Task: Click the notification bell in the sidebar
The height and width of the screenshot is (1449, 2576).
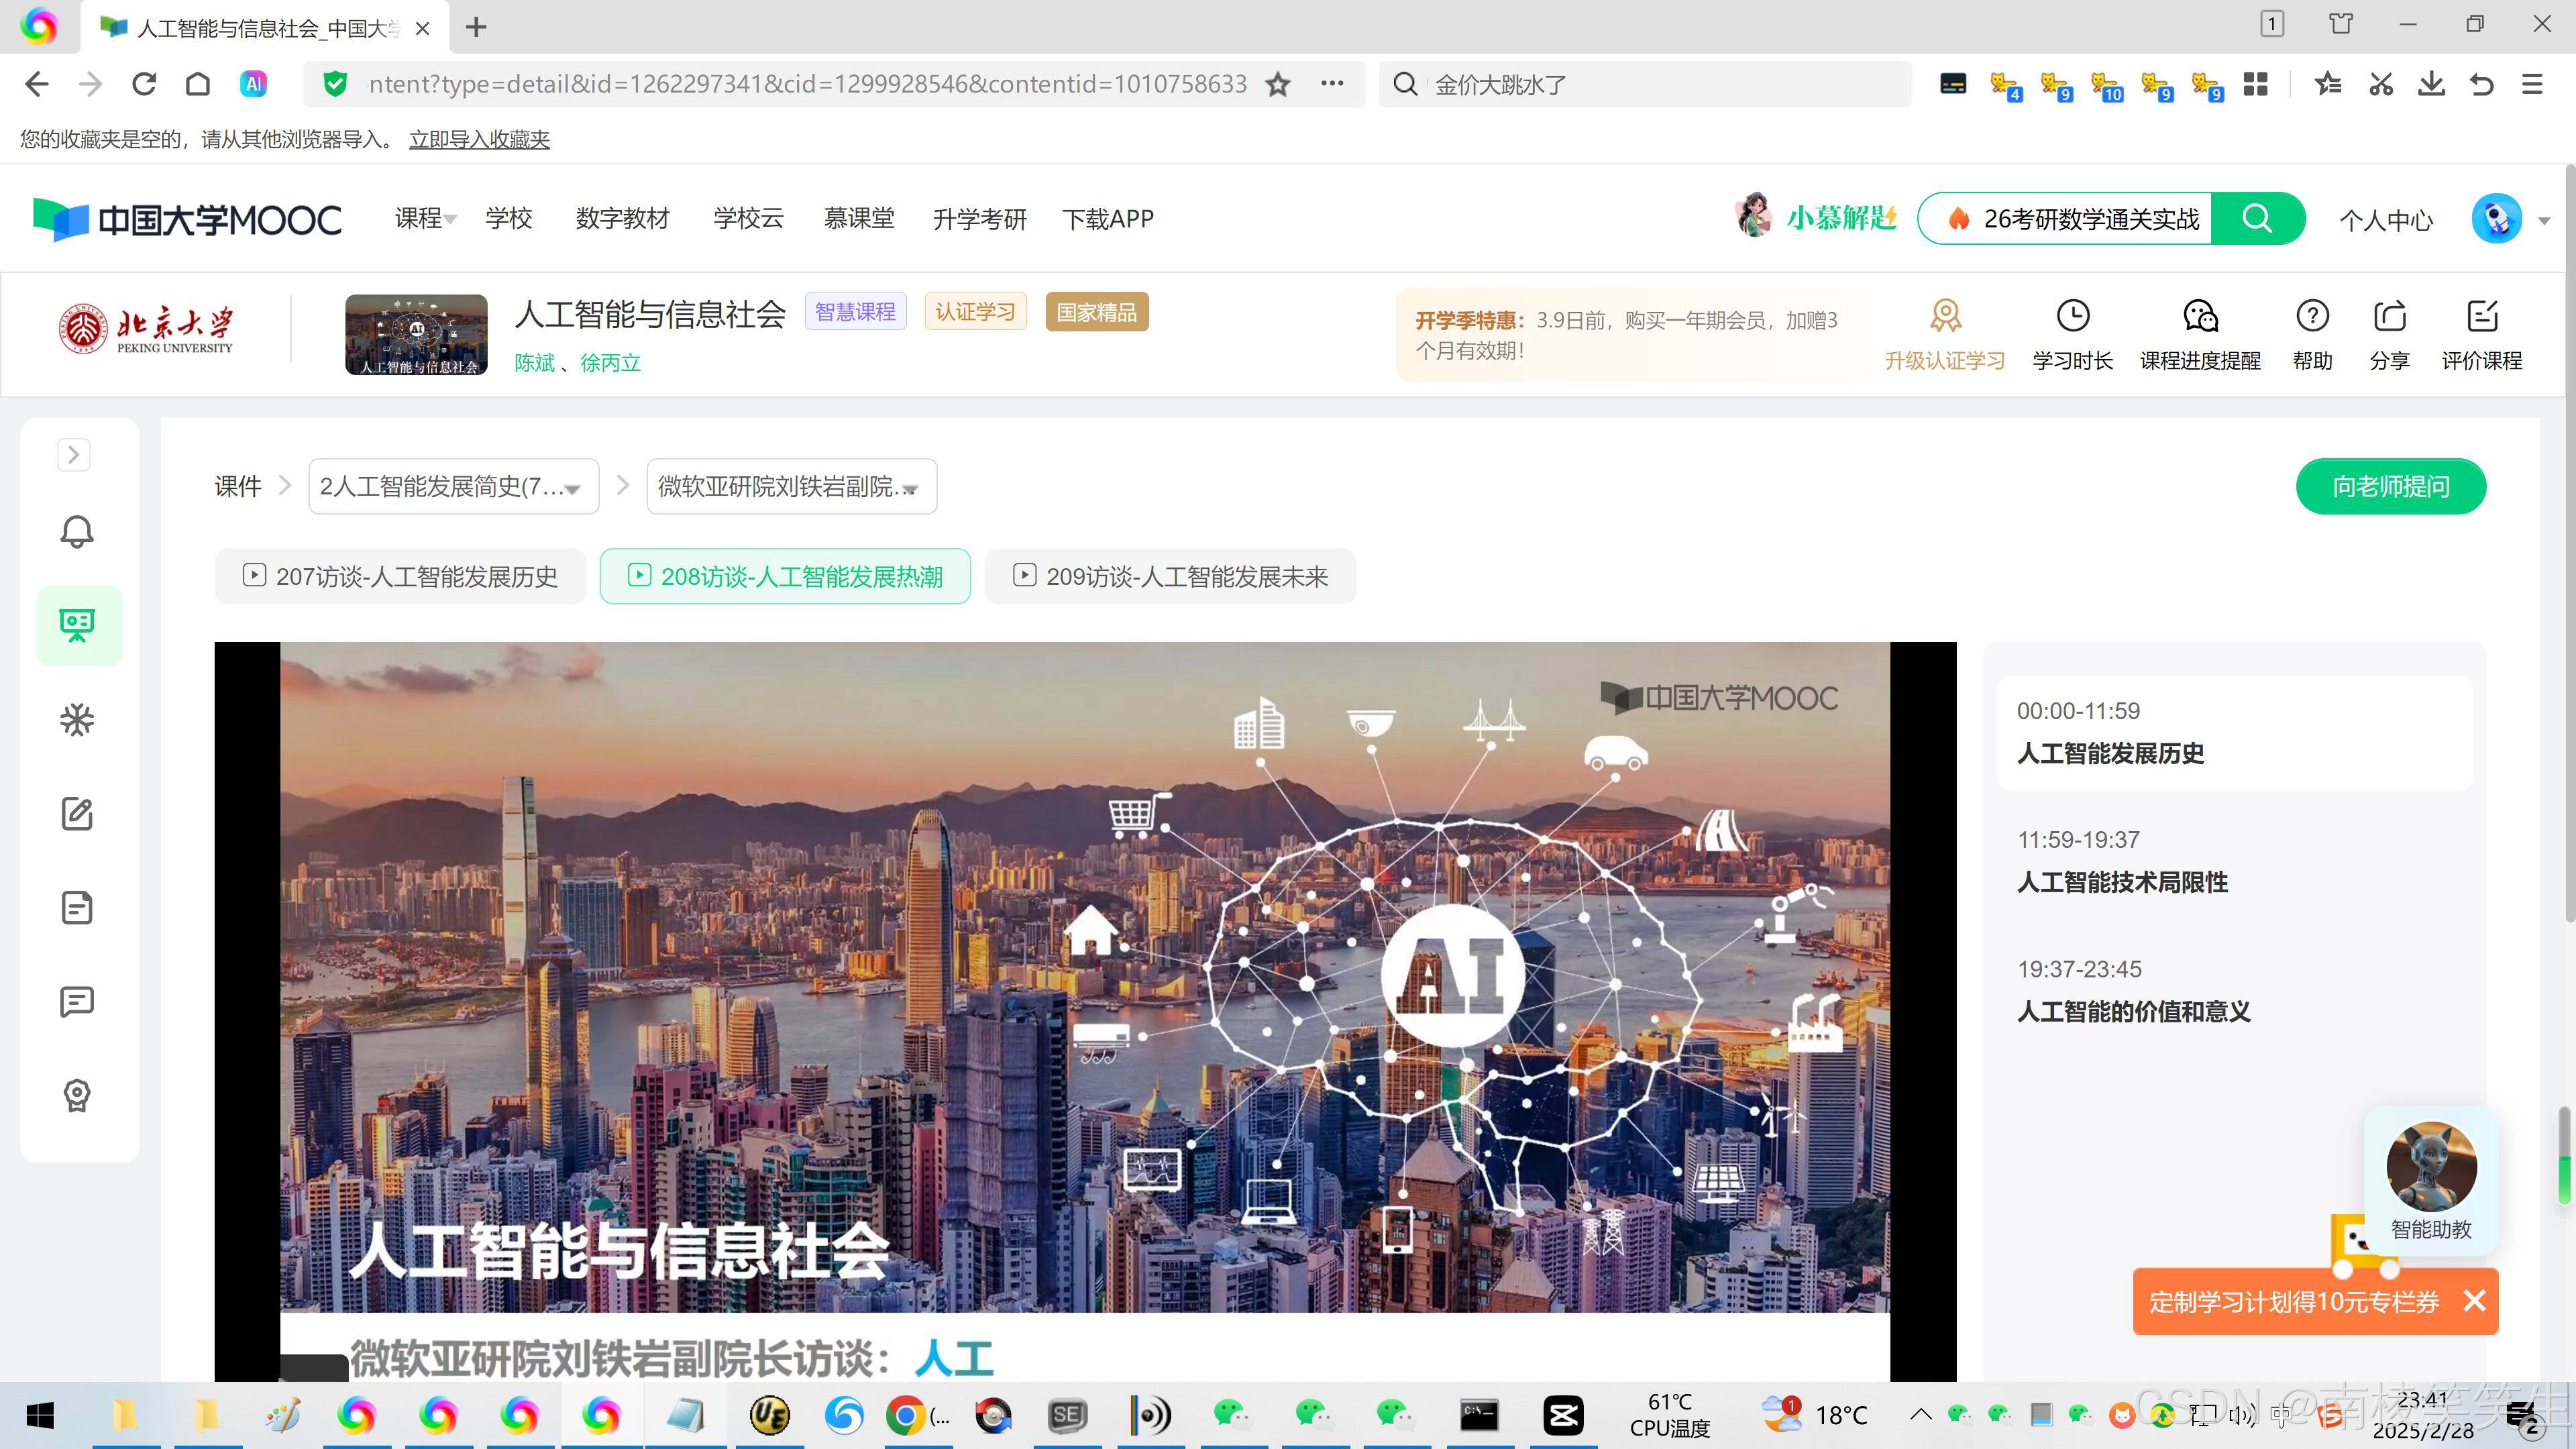Action: (x=77, y=531)
